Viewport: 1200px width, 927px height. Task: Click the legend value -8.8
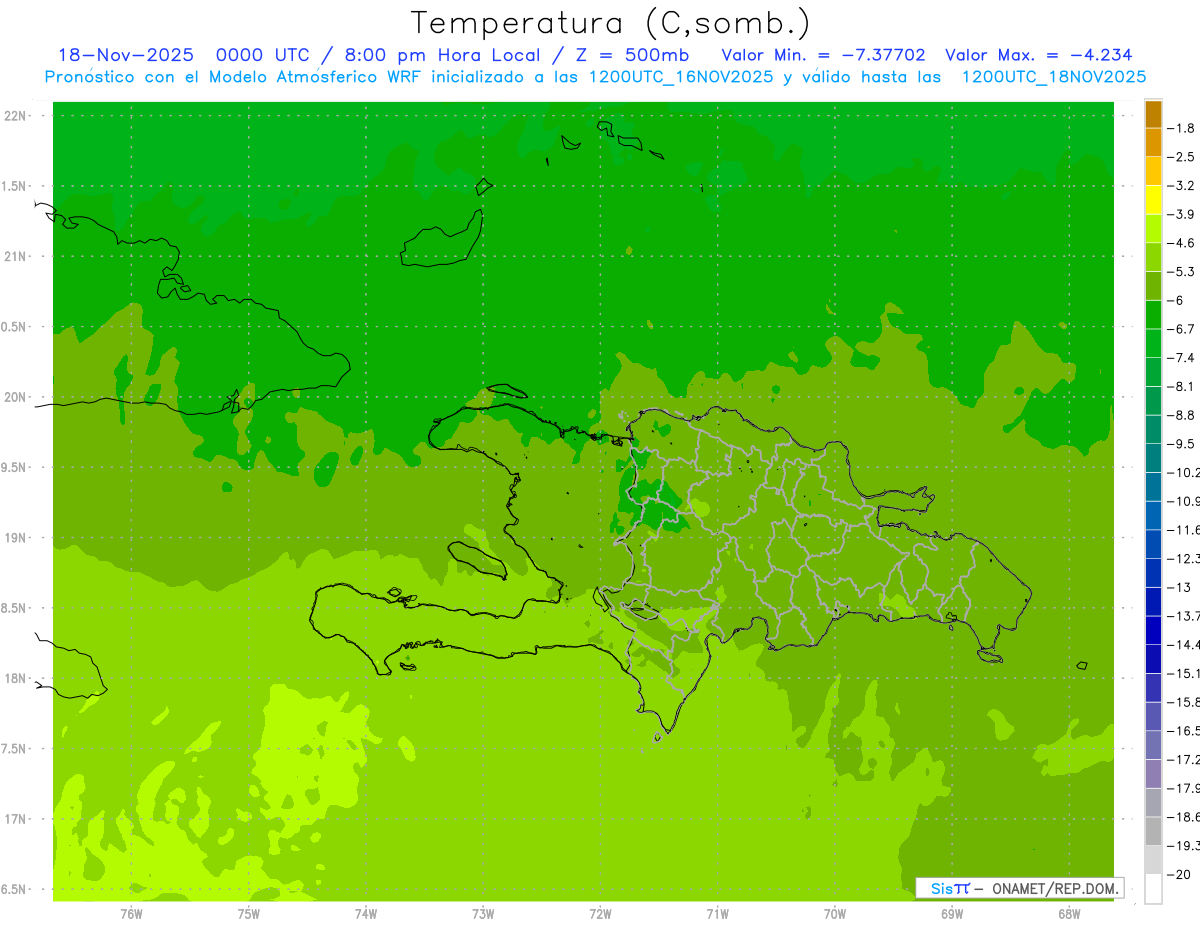(x=1181, y=415)
